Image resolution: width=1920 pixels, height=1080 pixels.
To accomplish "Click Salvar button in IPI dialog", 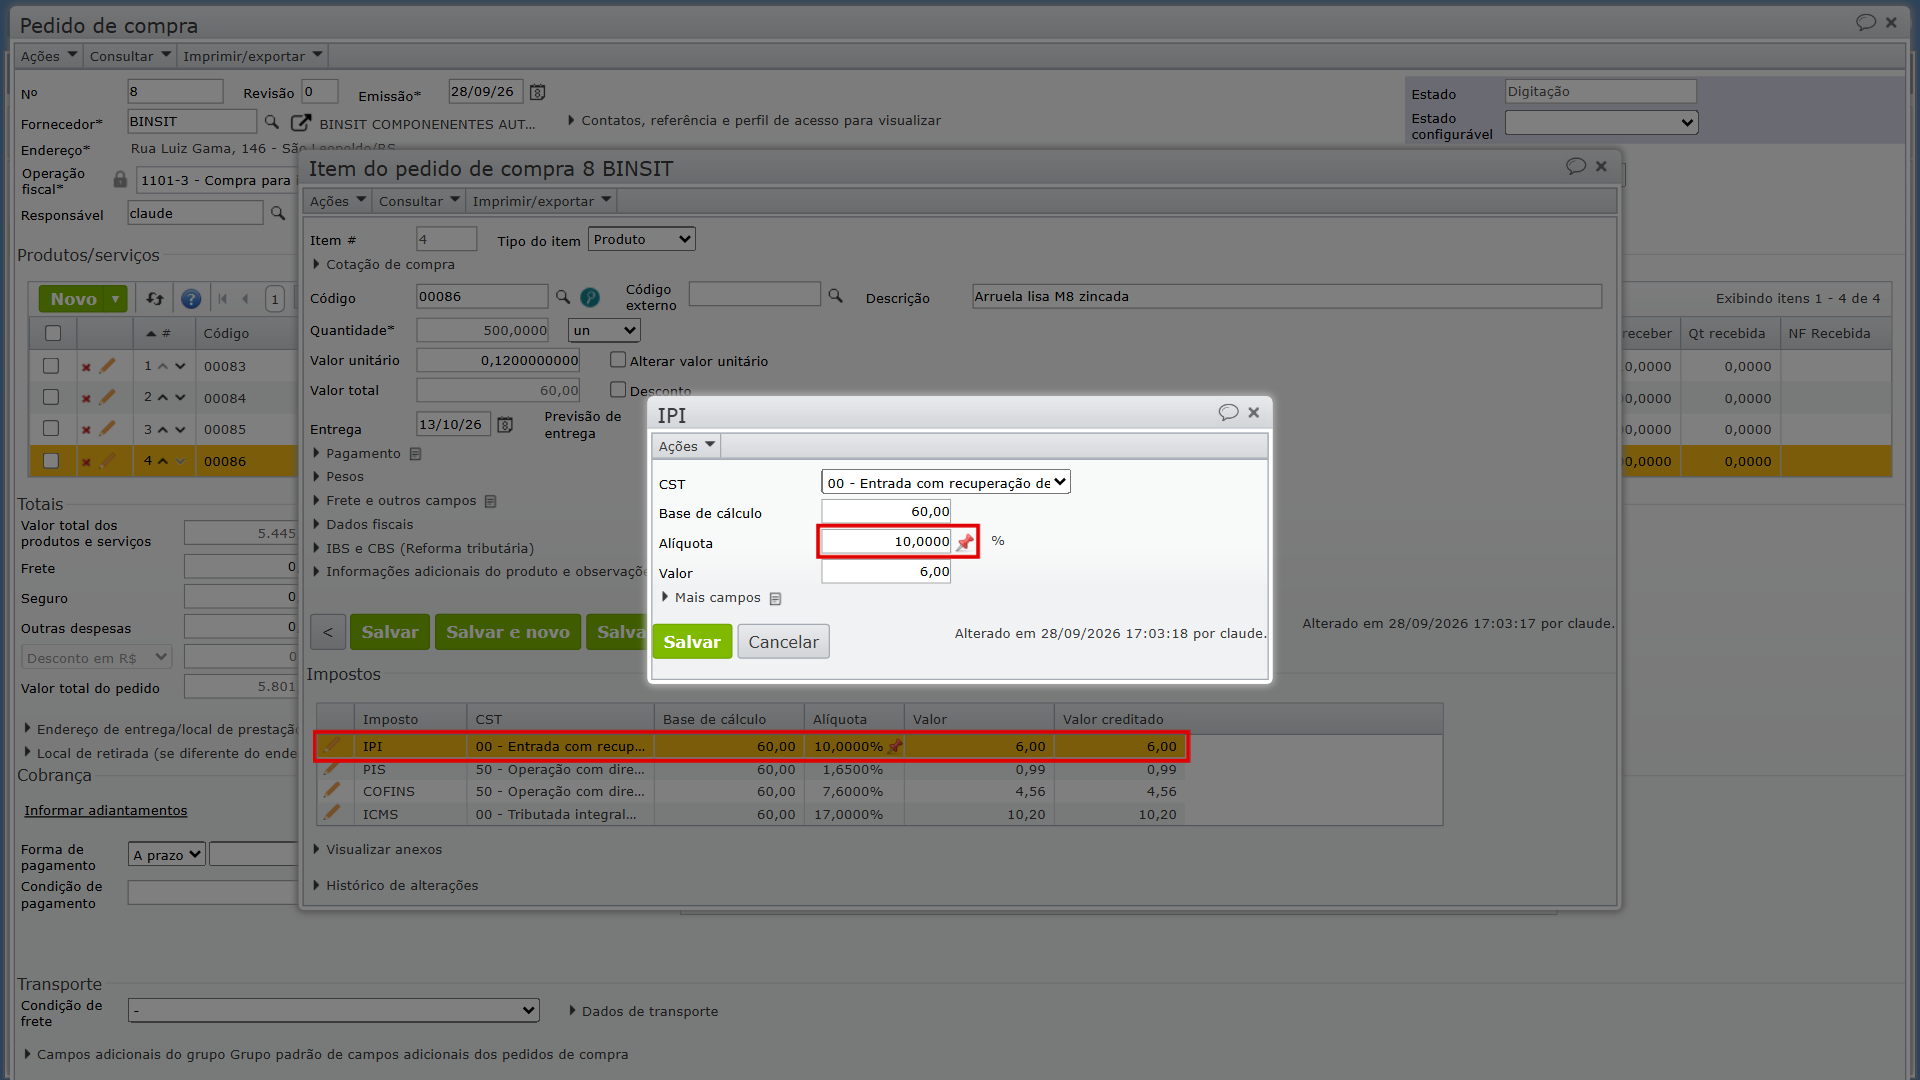I will pyautogui.click(x=692, y=642).
